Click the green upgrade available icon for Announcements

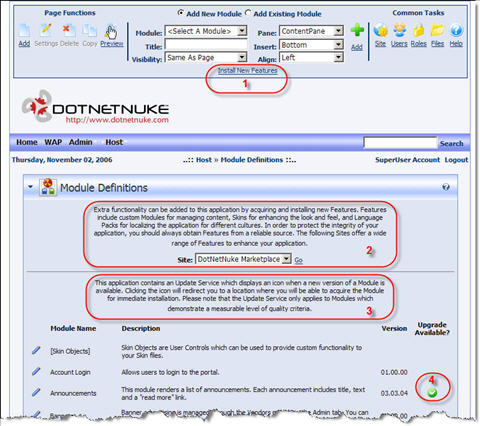432,393
